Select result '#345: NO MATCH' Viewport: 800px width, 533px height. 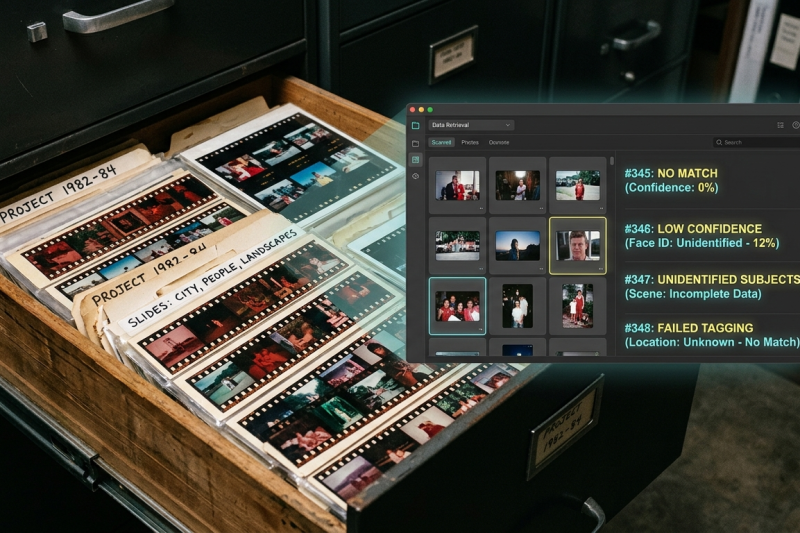pos(671,173)
